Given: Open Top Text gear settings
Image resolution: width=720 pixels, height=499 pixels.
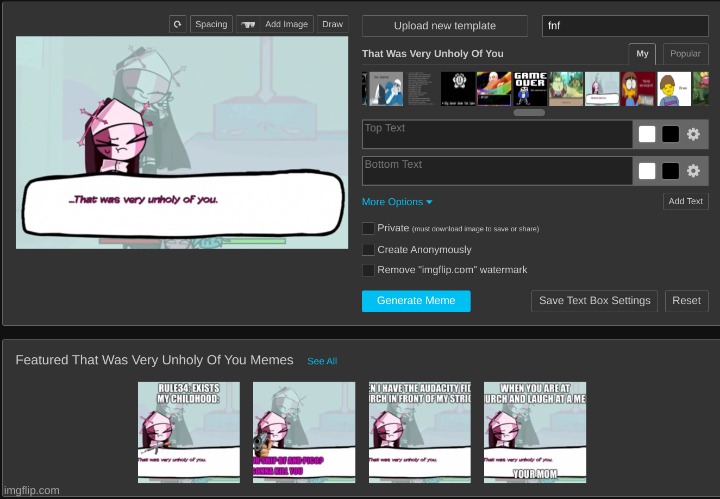Looking at the screenshot, I should [x=693, y=134].
